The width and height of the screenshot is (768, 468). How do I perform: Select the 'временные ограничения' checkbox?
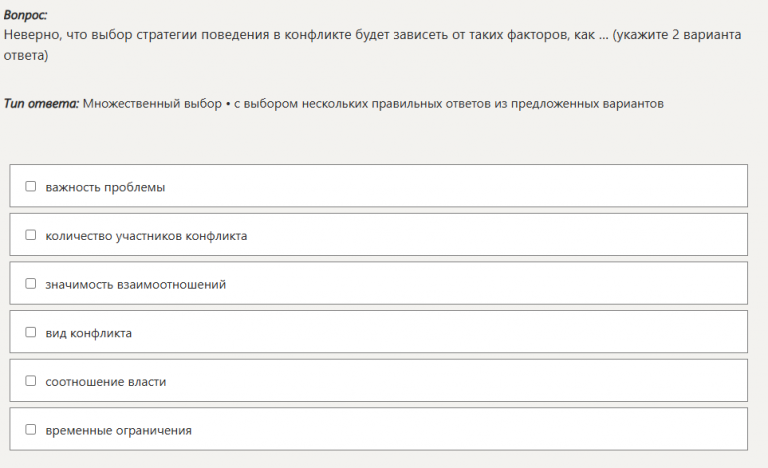tap(30, 429)
